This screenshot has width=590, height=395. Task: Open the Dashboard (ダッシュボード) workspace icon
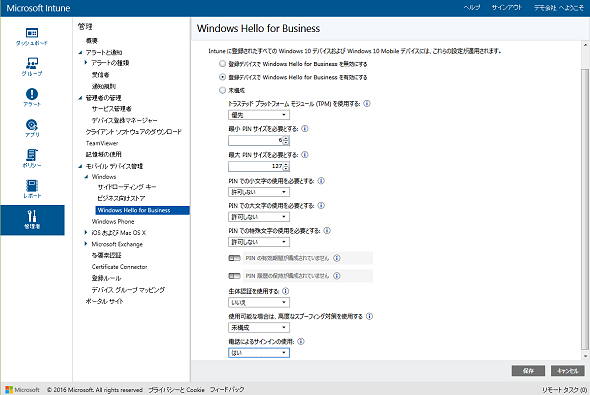tap(32, 36)
